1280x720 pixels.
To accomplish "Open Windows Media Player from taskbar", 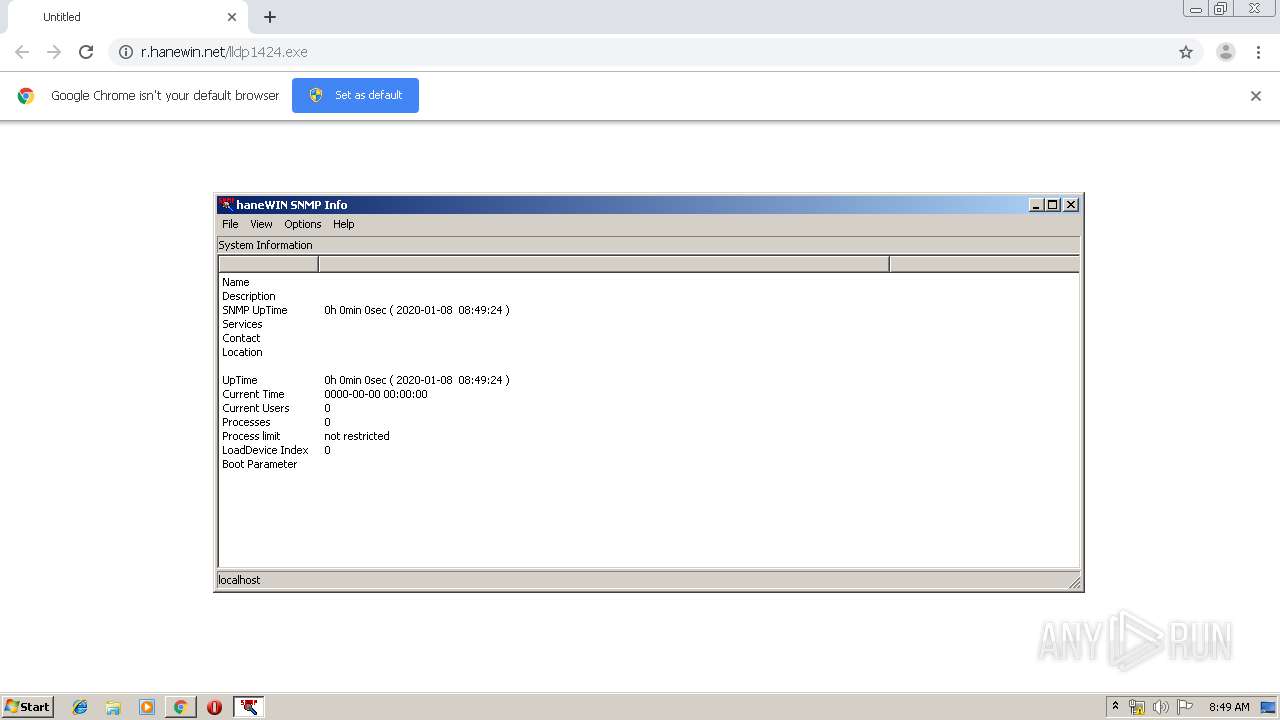I will click(x=147, y=707).
